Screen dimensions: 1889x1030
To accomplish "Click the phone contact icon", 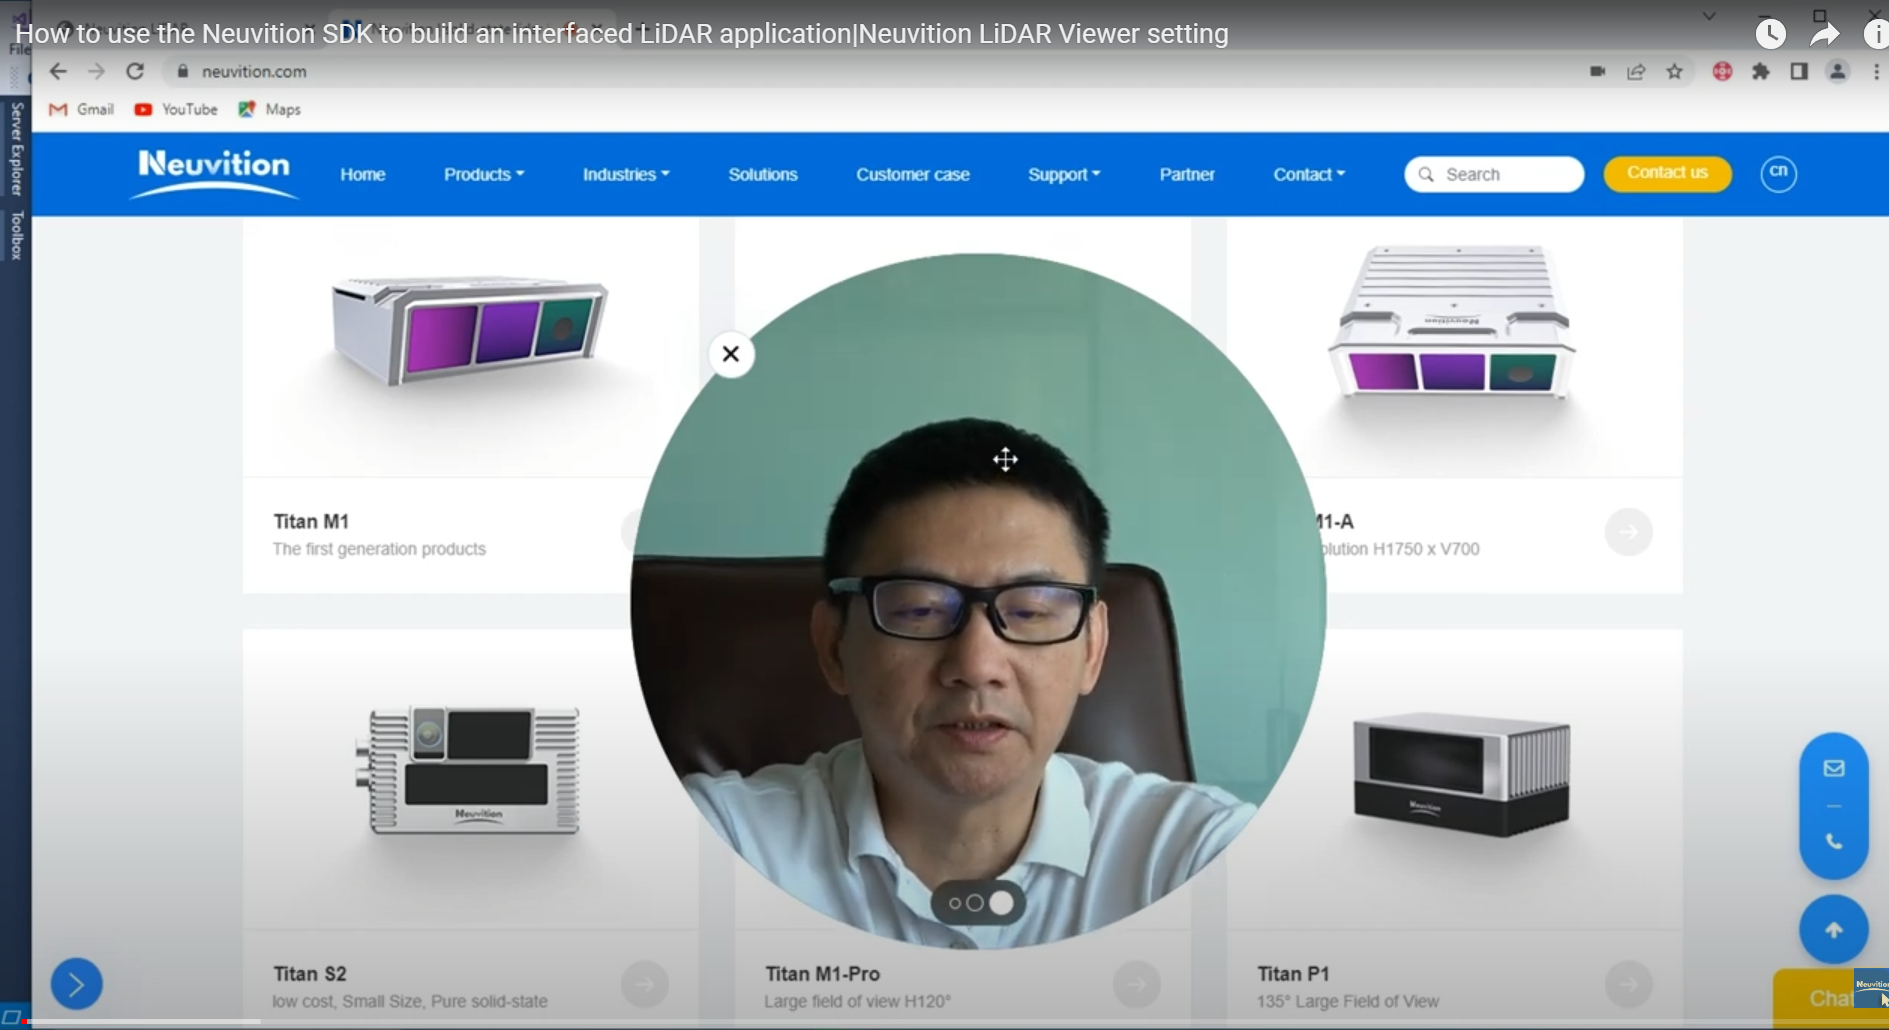I will point(1833,843).
